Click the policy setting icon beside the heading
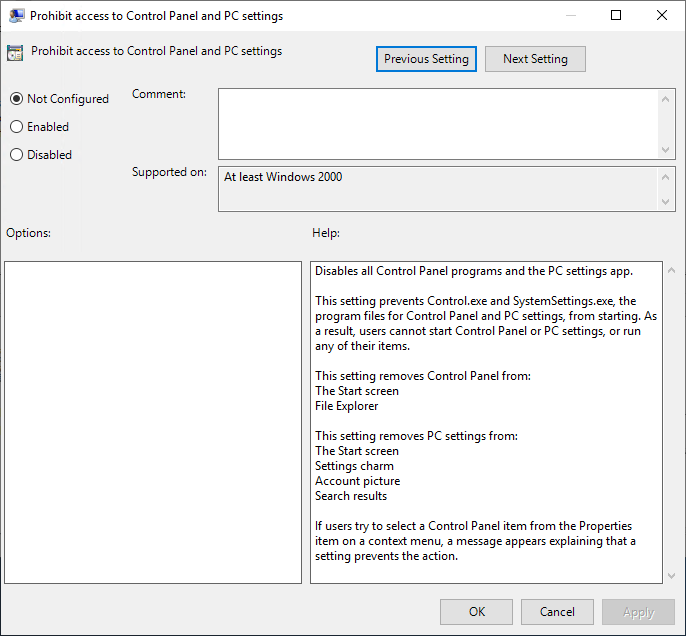The image size is (686, 636). (x=15, y=53)
